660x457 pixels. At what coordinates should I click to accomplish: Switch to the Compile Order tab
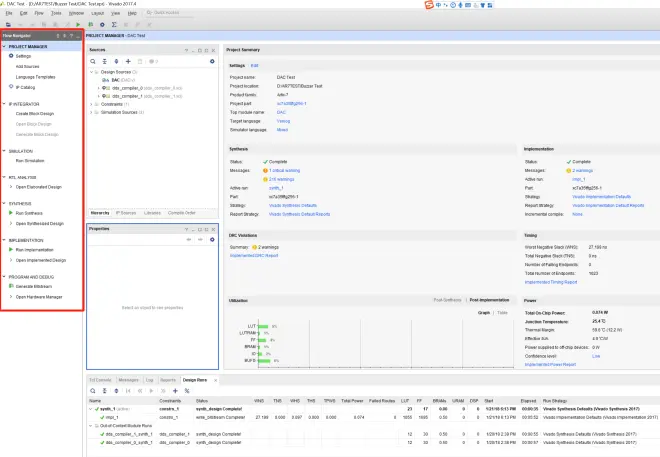click(x=181, y=213)
